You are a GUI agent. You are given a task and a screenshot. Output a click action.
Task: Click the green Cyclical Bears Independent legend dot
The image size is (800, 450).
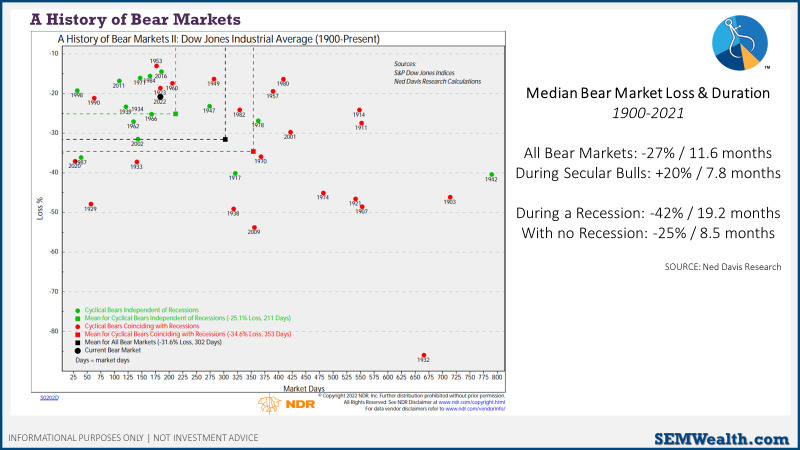click(x=78, y=310)
